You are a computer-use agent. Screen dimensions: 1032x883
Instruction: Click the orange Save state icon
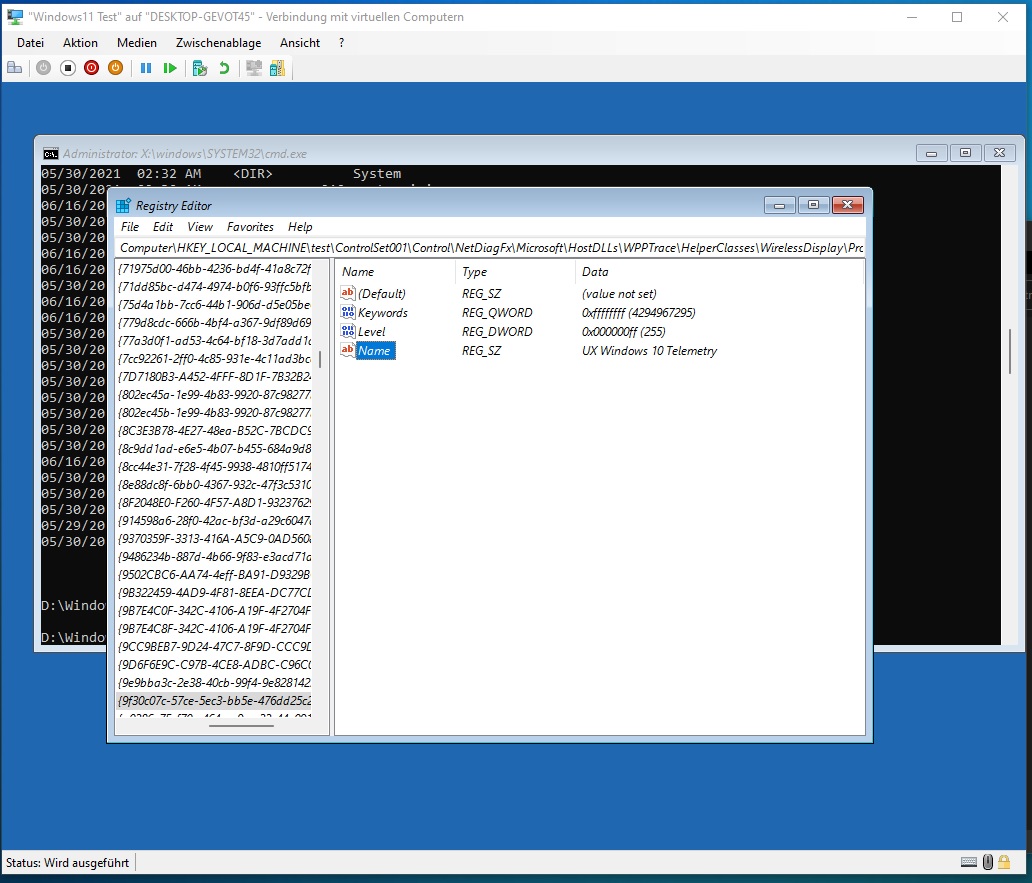pos(115,68)
